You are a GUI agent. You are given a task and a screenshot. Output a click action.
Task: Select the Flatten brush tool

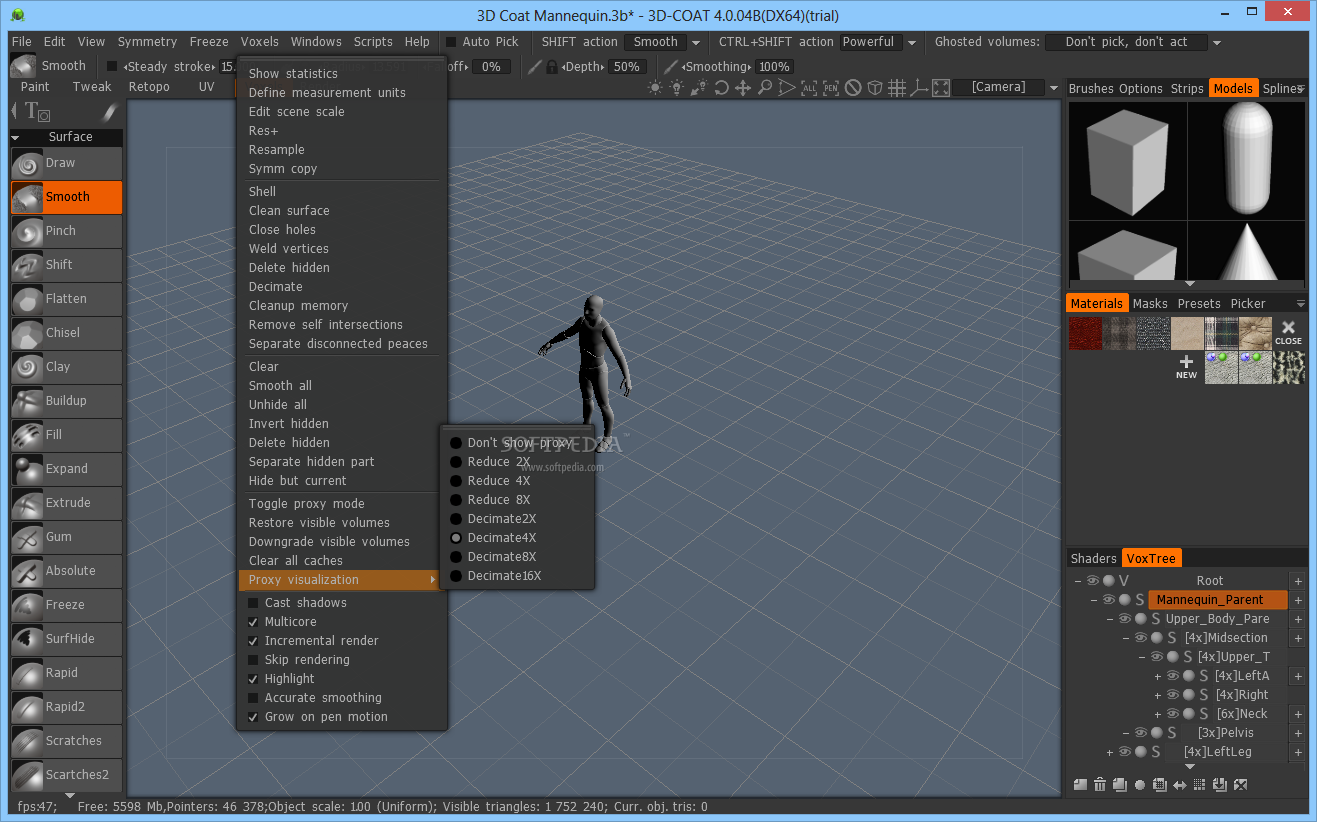pos(66,299)
